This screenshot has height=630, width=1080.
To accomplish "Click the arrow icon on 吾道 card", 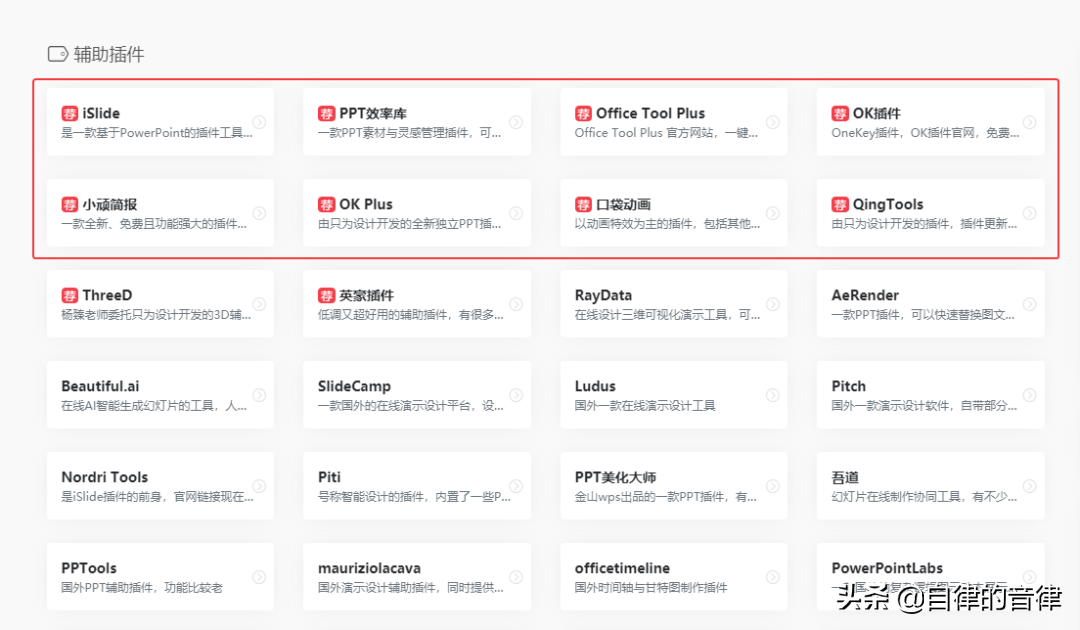I will (x=1030, y=485).
